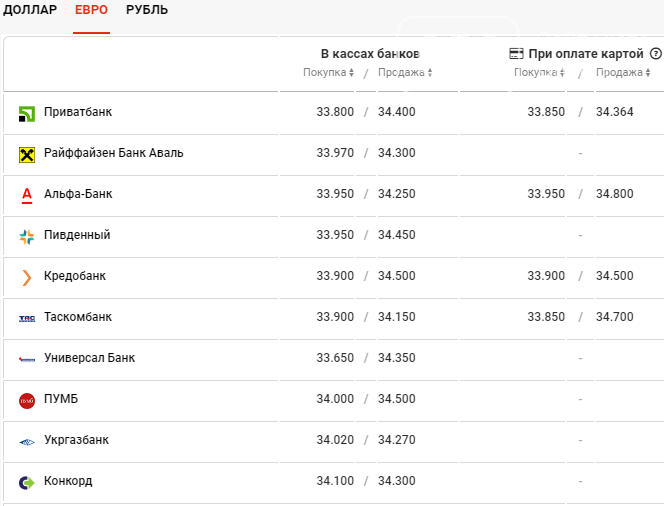Image resolution: width=664 pixels, height=506 pixels.
Task: Click the Кредобанк orange chevron logo
Action: [27, 277]
